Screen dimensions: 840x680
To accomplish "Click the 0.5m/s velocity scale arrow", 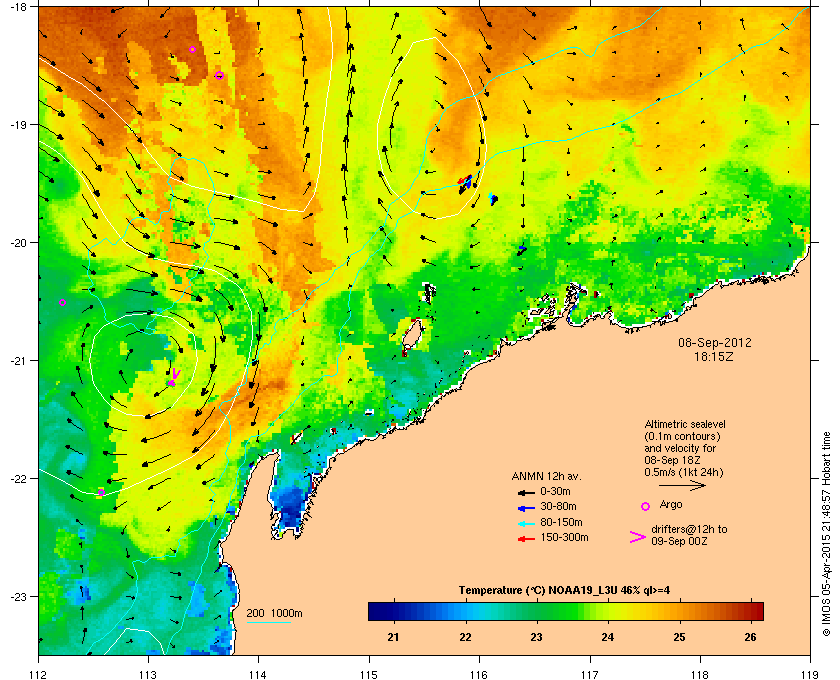I will (x=682, y=485).
